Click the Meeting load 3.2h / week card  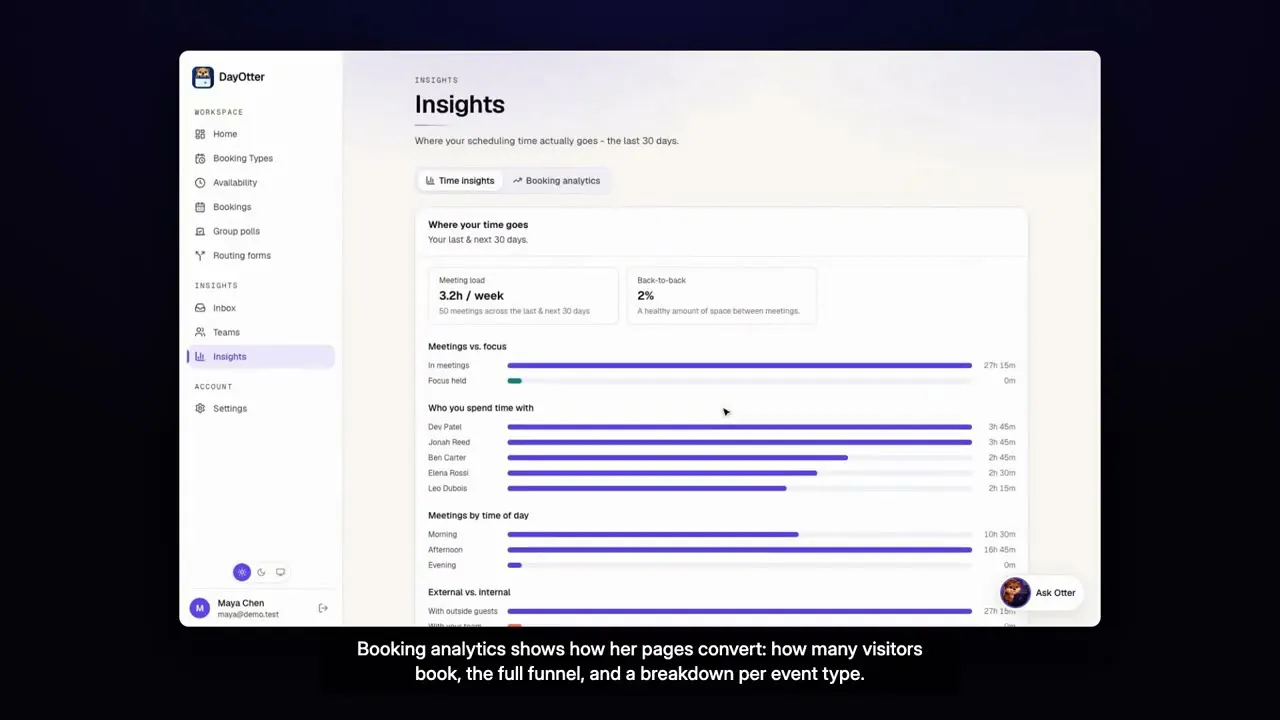pos(523,295)
